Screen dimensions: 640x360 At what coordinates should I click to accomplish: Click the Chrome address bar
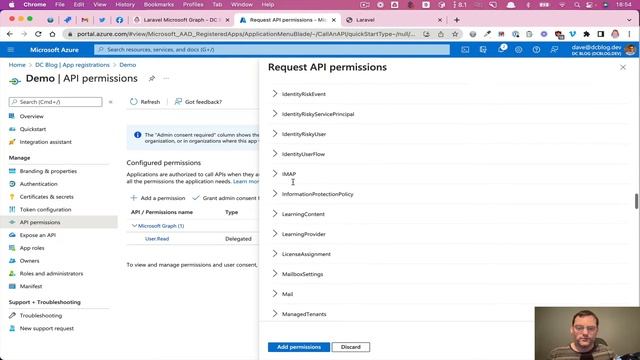[245, 34]
